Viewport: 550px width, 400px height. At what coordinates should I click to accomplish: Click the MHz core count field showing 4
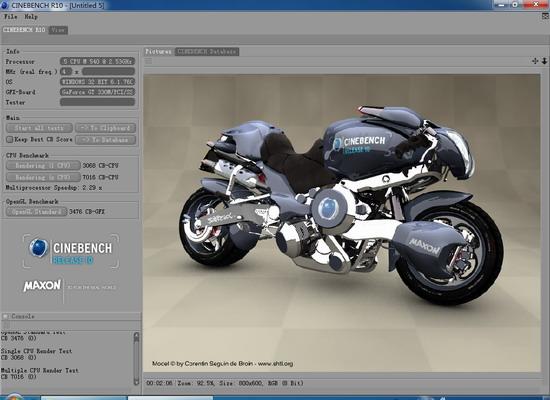pyautogui.click(x=66, y=72)
